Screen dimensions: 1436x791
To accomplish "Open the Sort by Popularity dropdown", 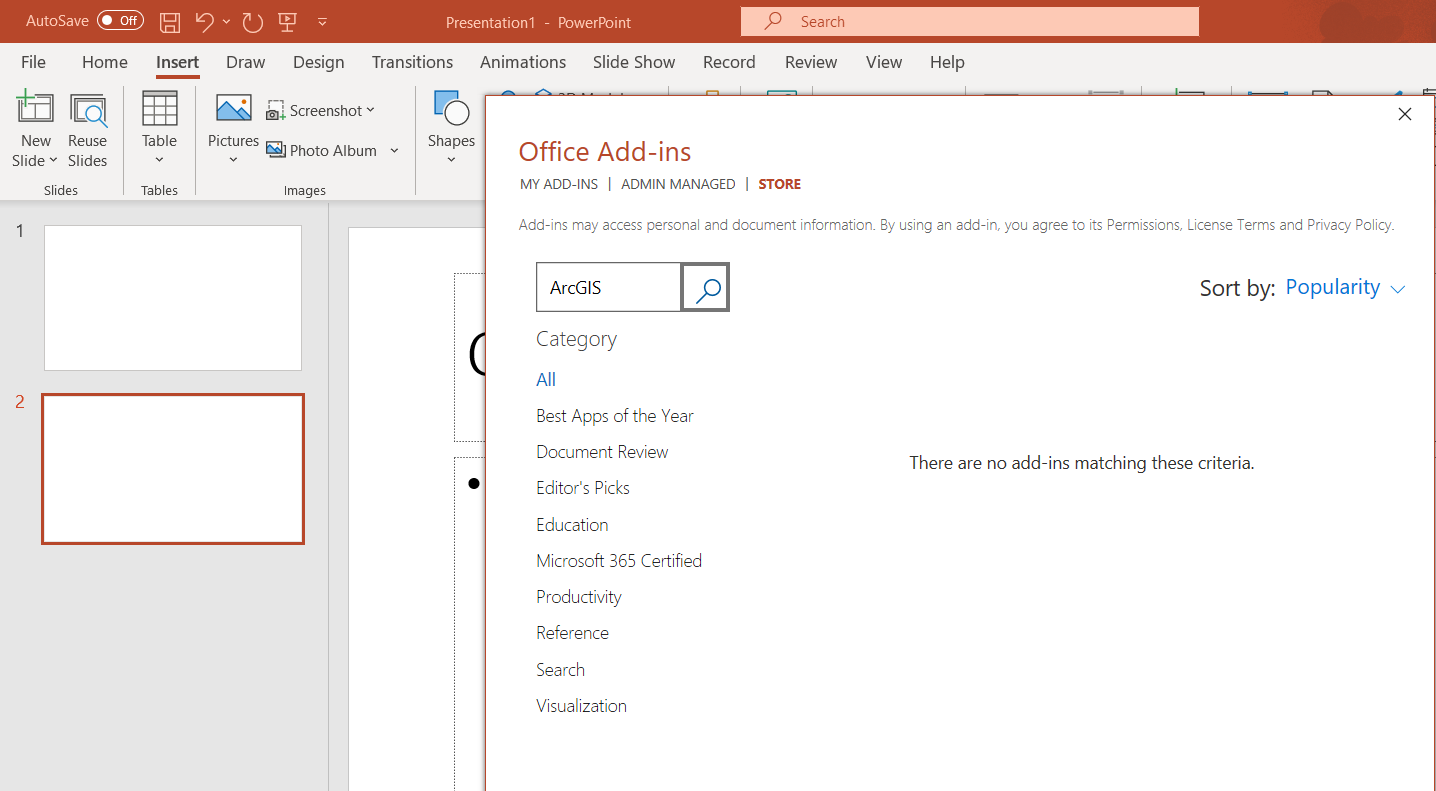I will tap(1345, 288).
